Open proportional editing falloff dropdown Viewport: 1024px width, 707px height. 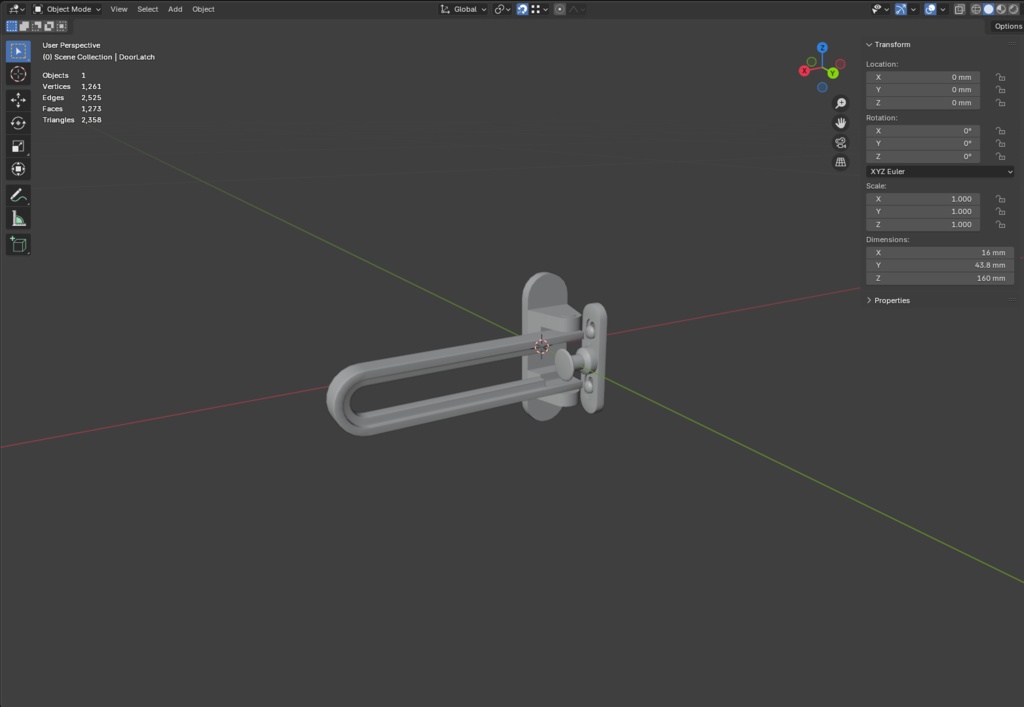577,9
